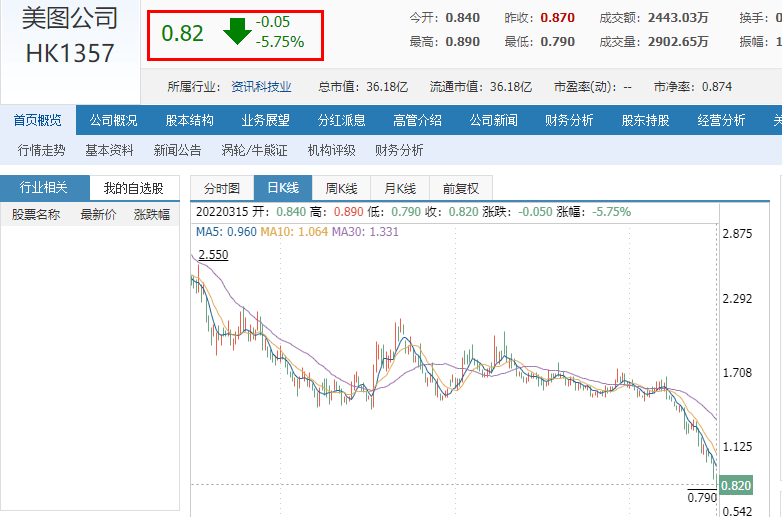The height and width of the screenshot is (517, 782).
Task: Select the 周K线 chart tab
Action: click(x=341, y=188)
